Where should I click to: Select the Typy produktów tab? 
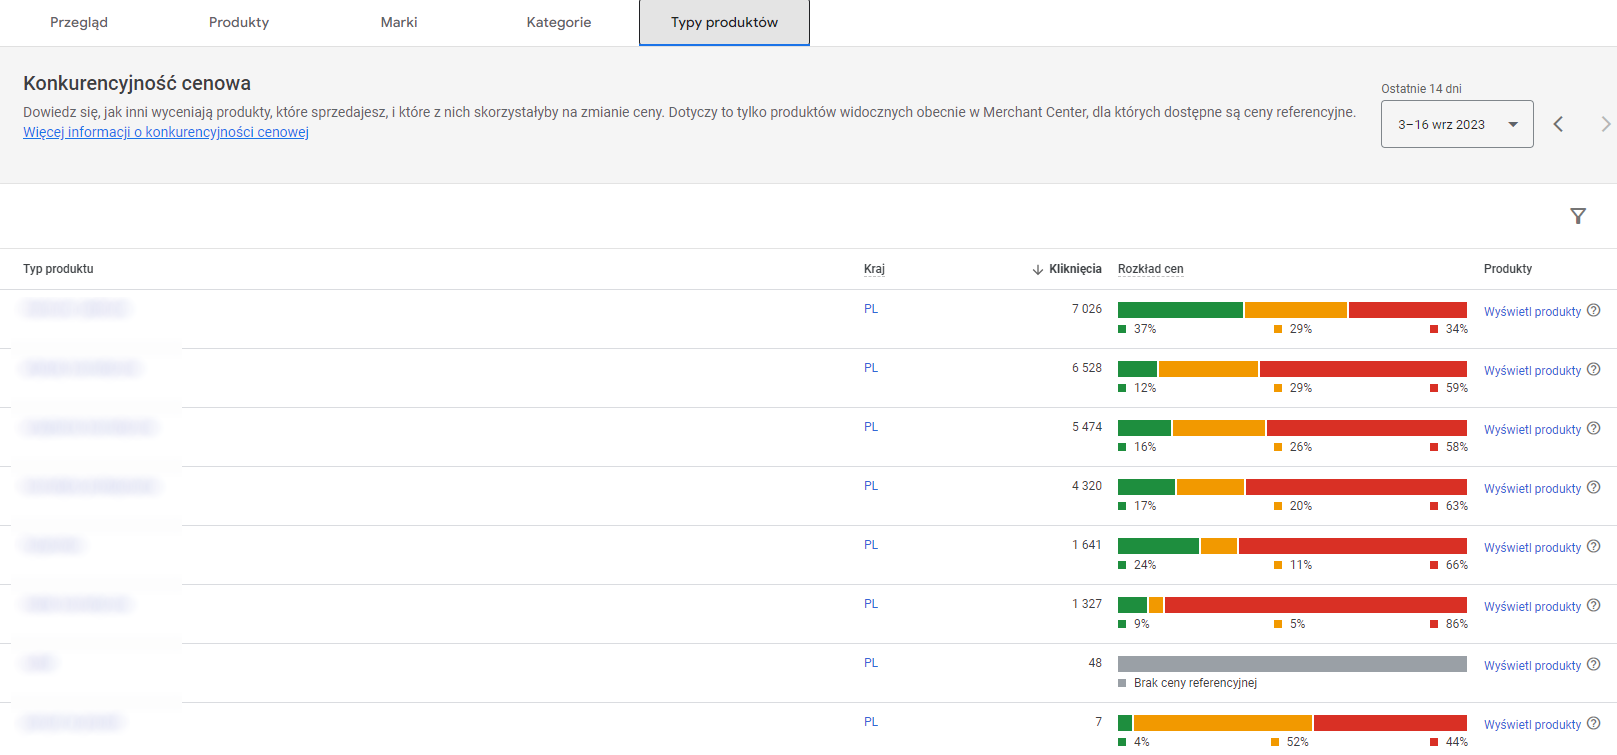[x=724, y=22]
